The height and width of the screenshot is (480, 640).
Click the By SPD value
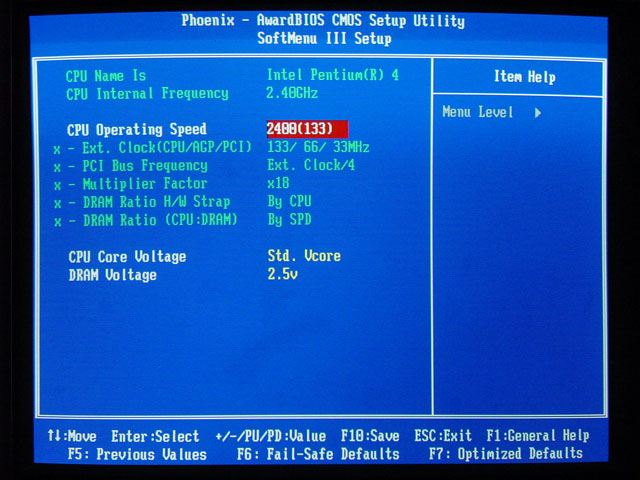[289, 220]
